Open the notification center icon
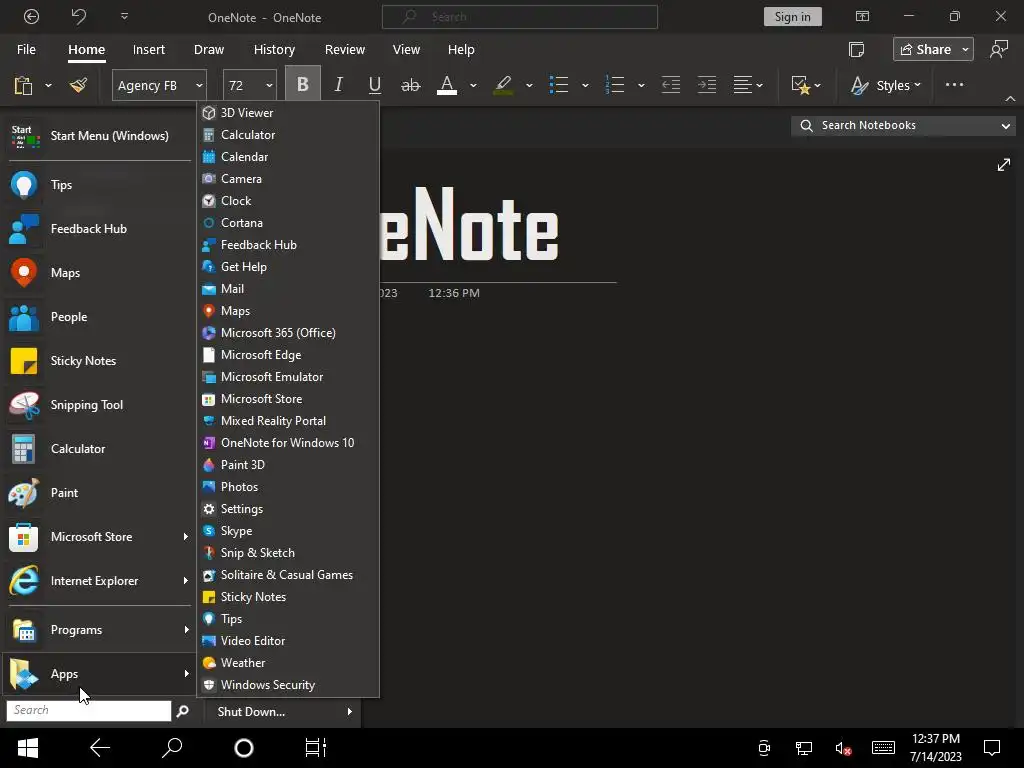Image resolution: width=1024 pixels, height=768 pixels. coord(992,748)
